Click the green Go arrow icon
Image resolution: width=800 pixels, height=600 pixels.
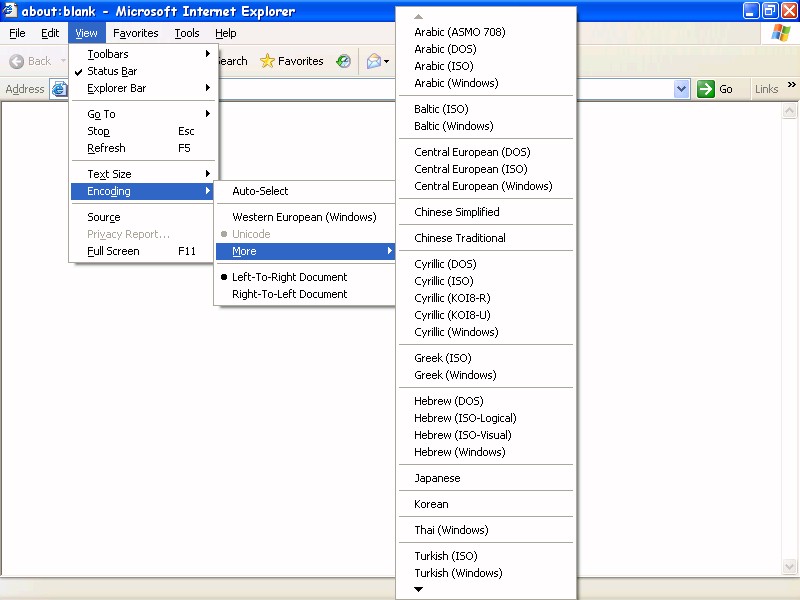click(706, 89)
